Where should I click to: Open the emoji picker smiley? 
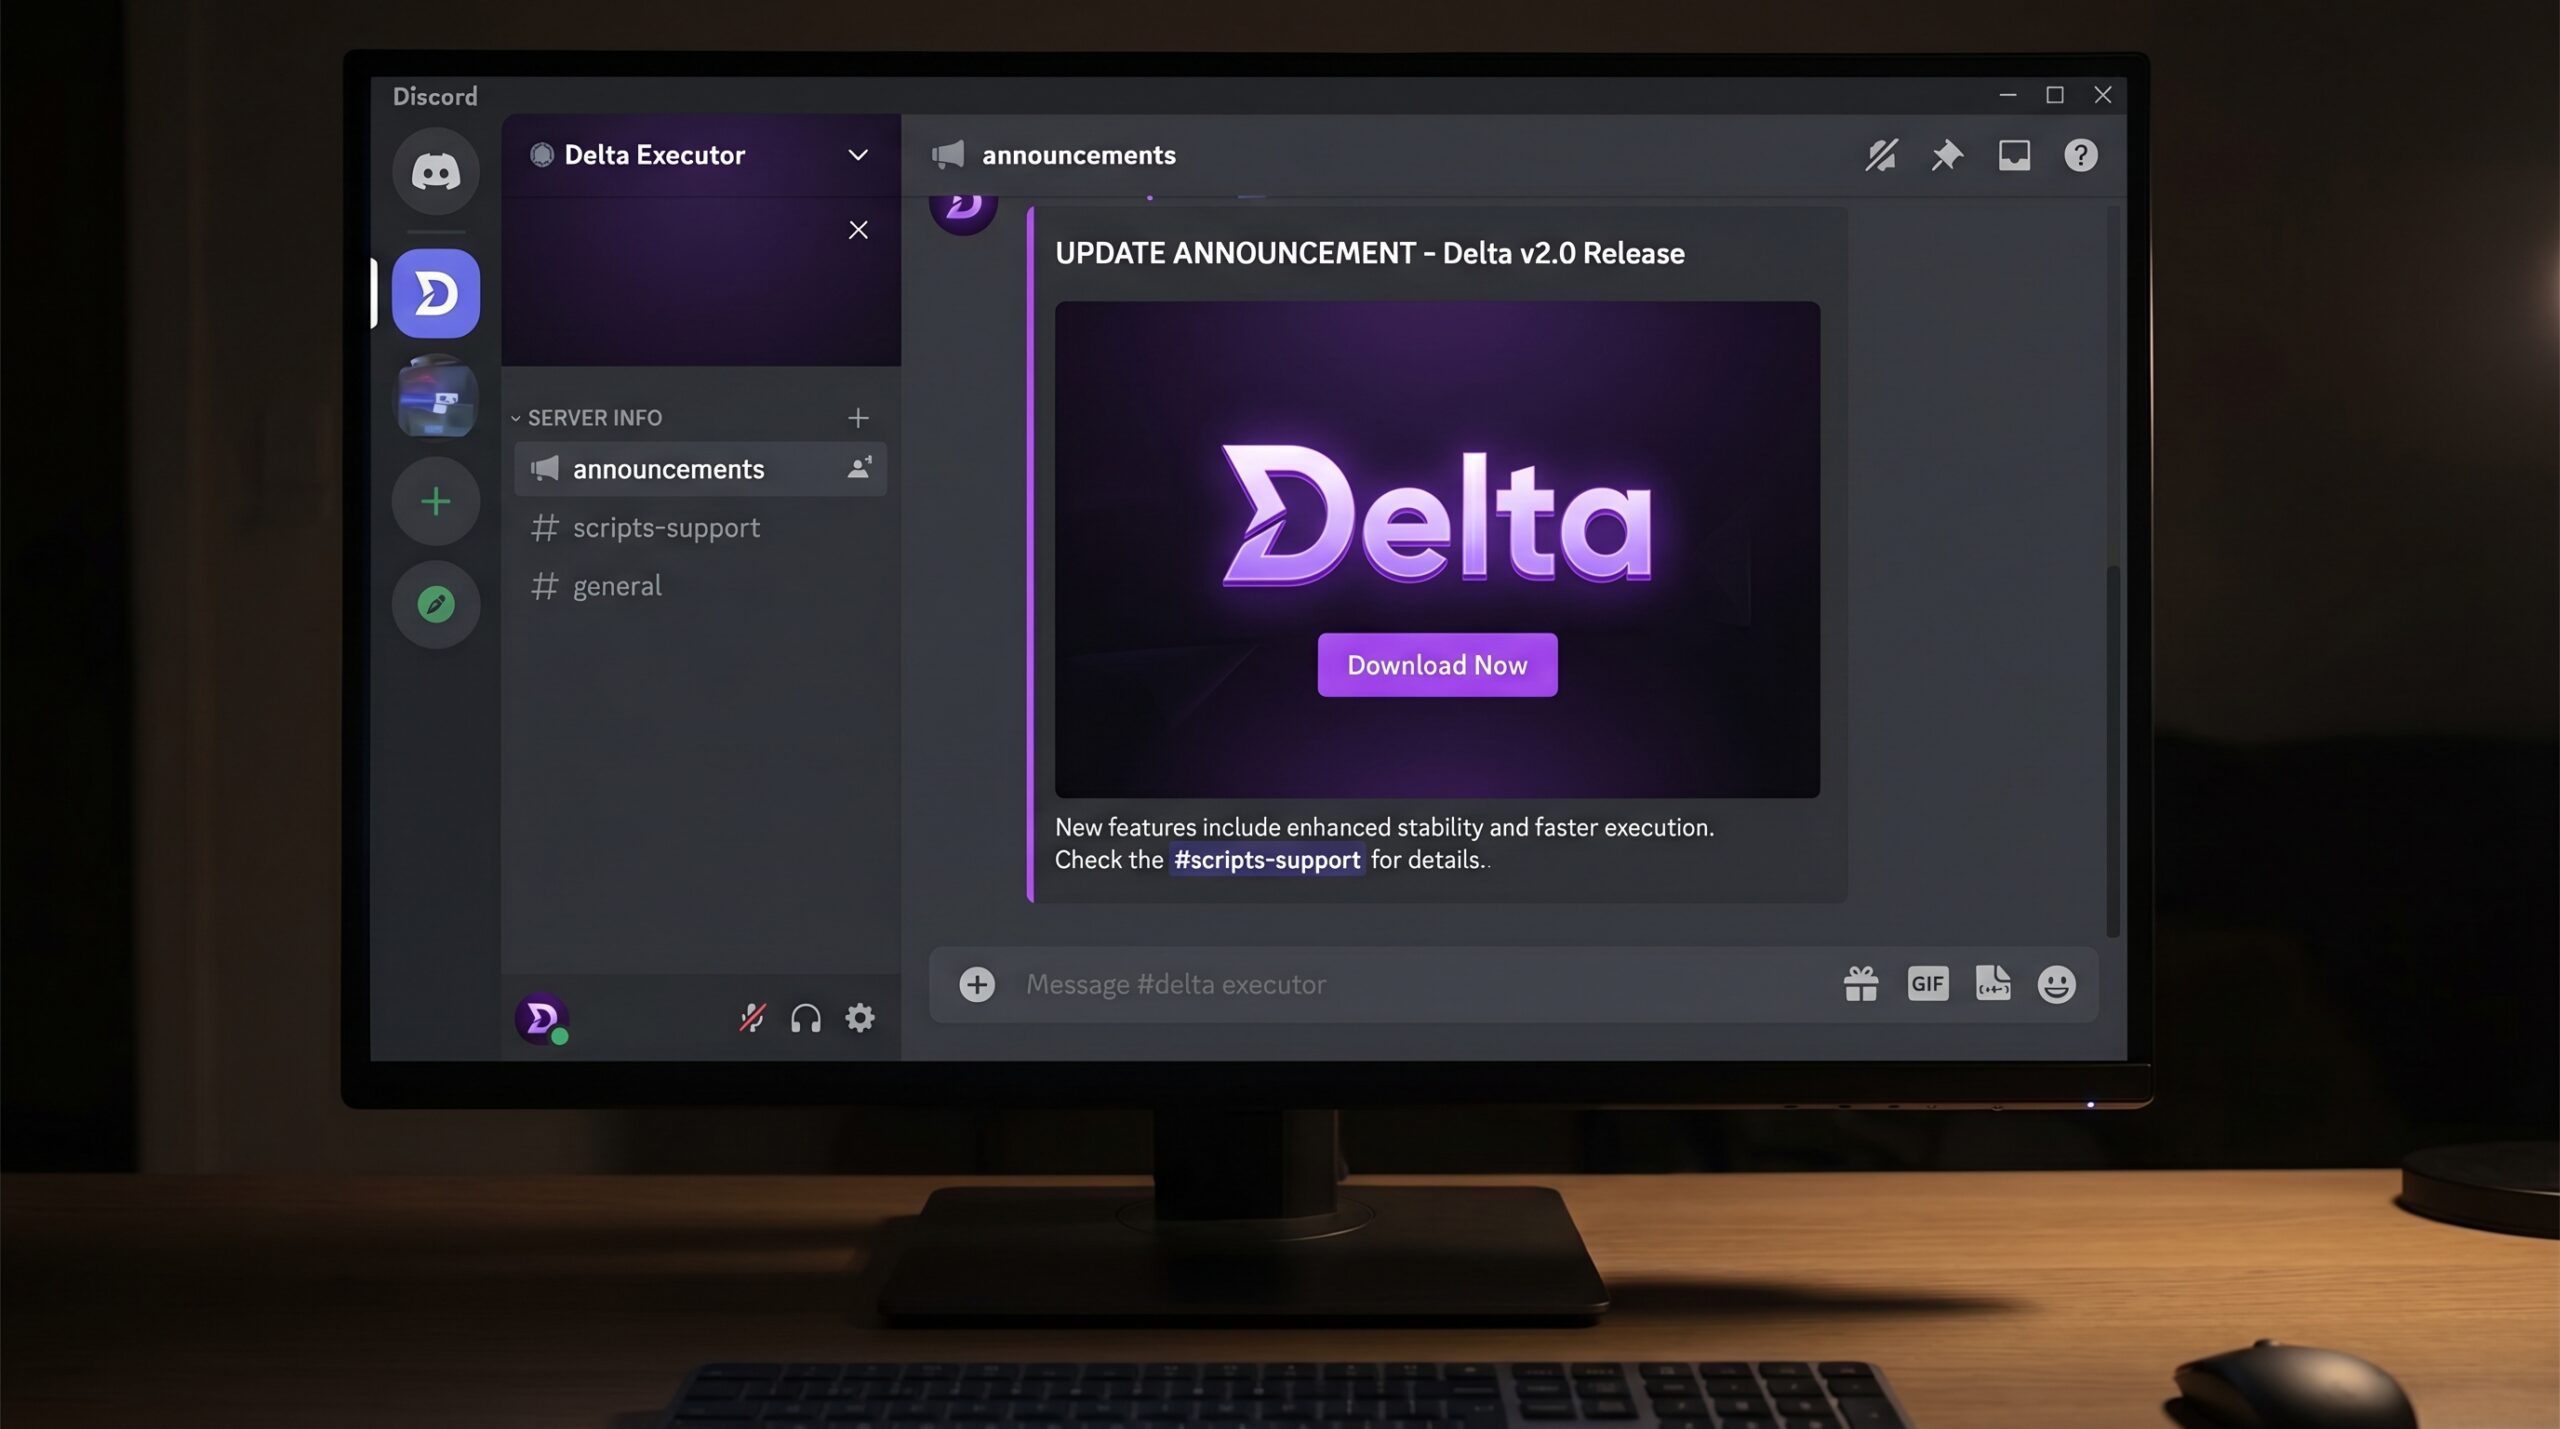pyautogui.click(x=2057, y=985)
